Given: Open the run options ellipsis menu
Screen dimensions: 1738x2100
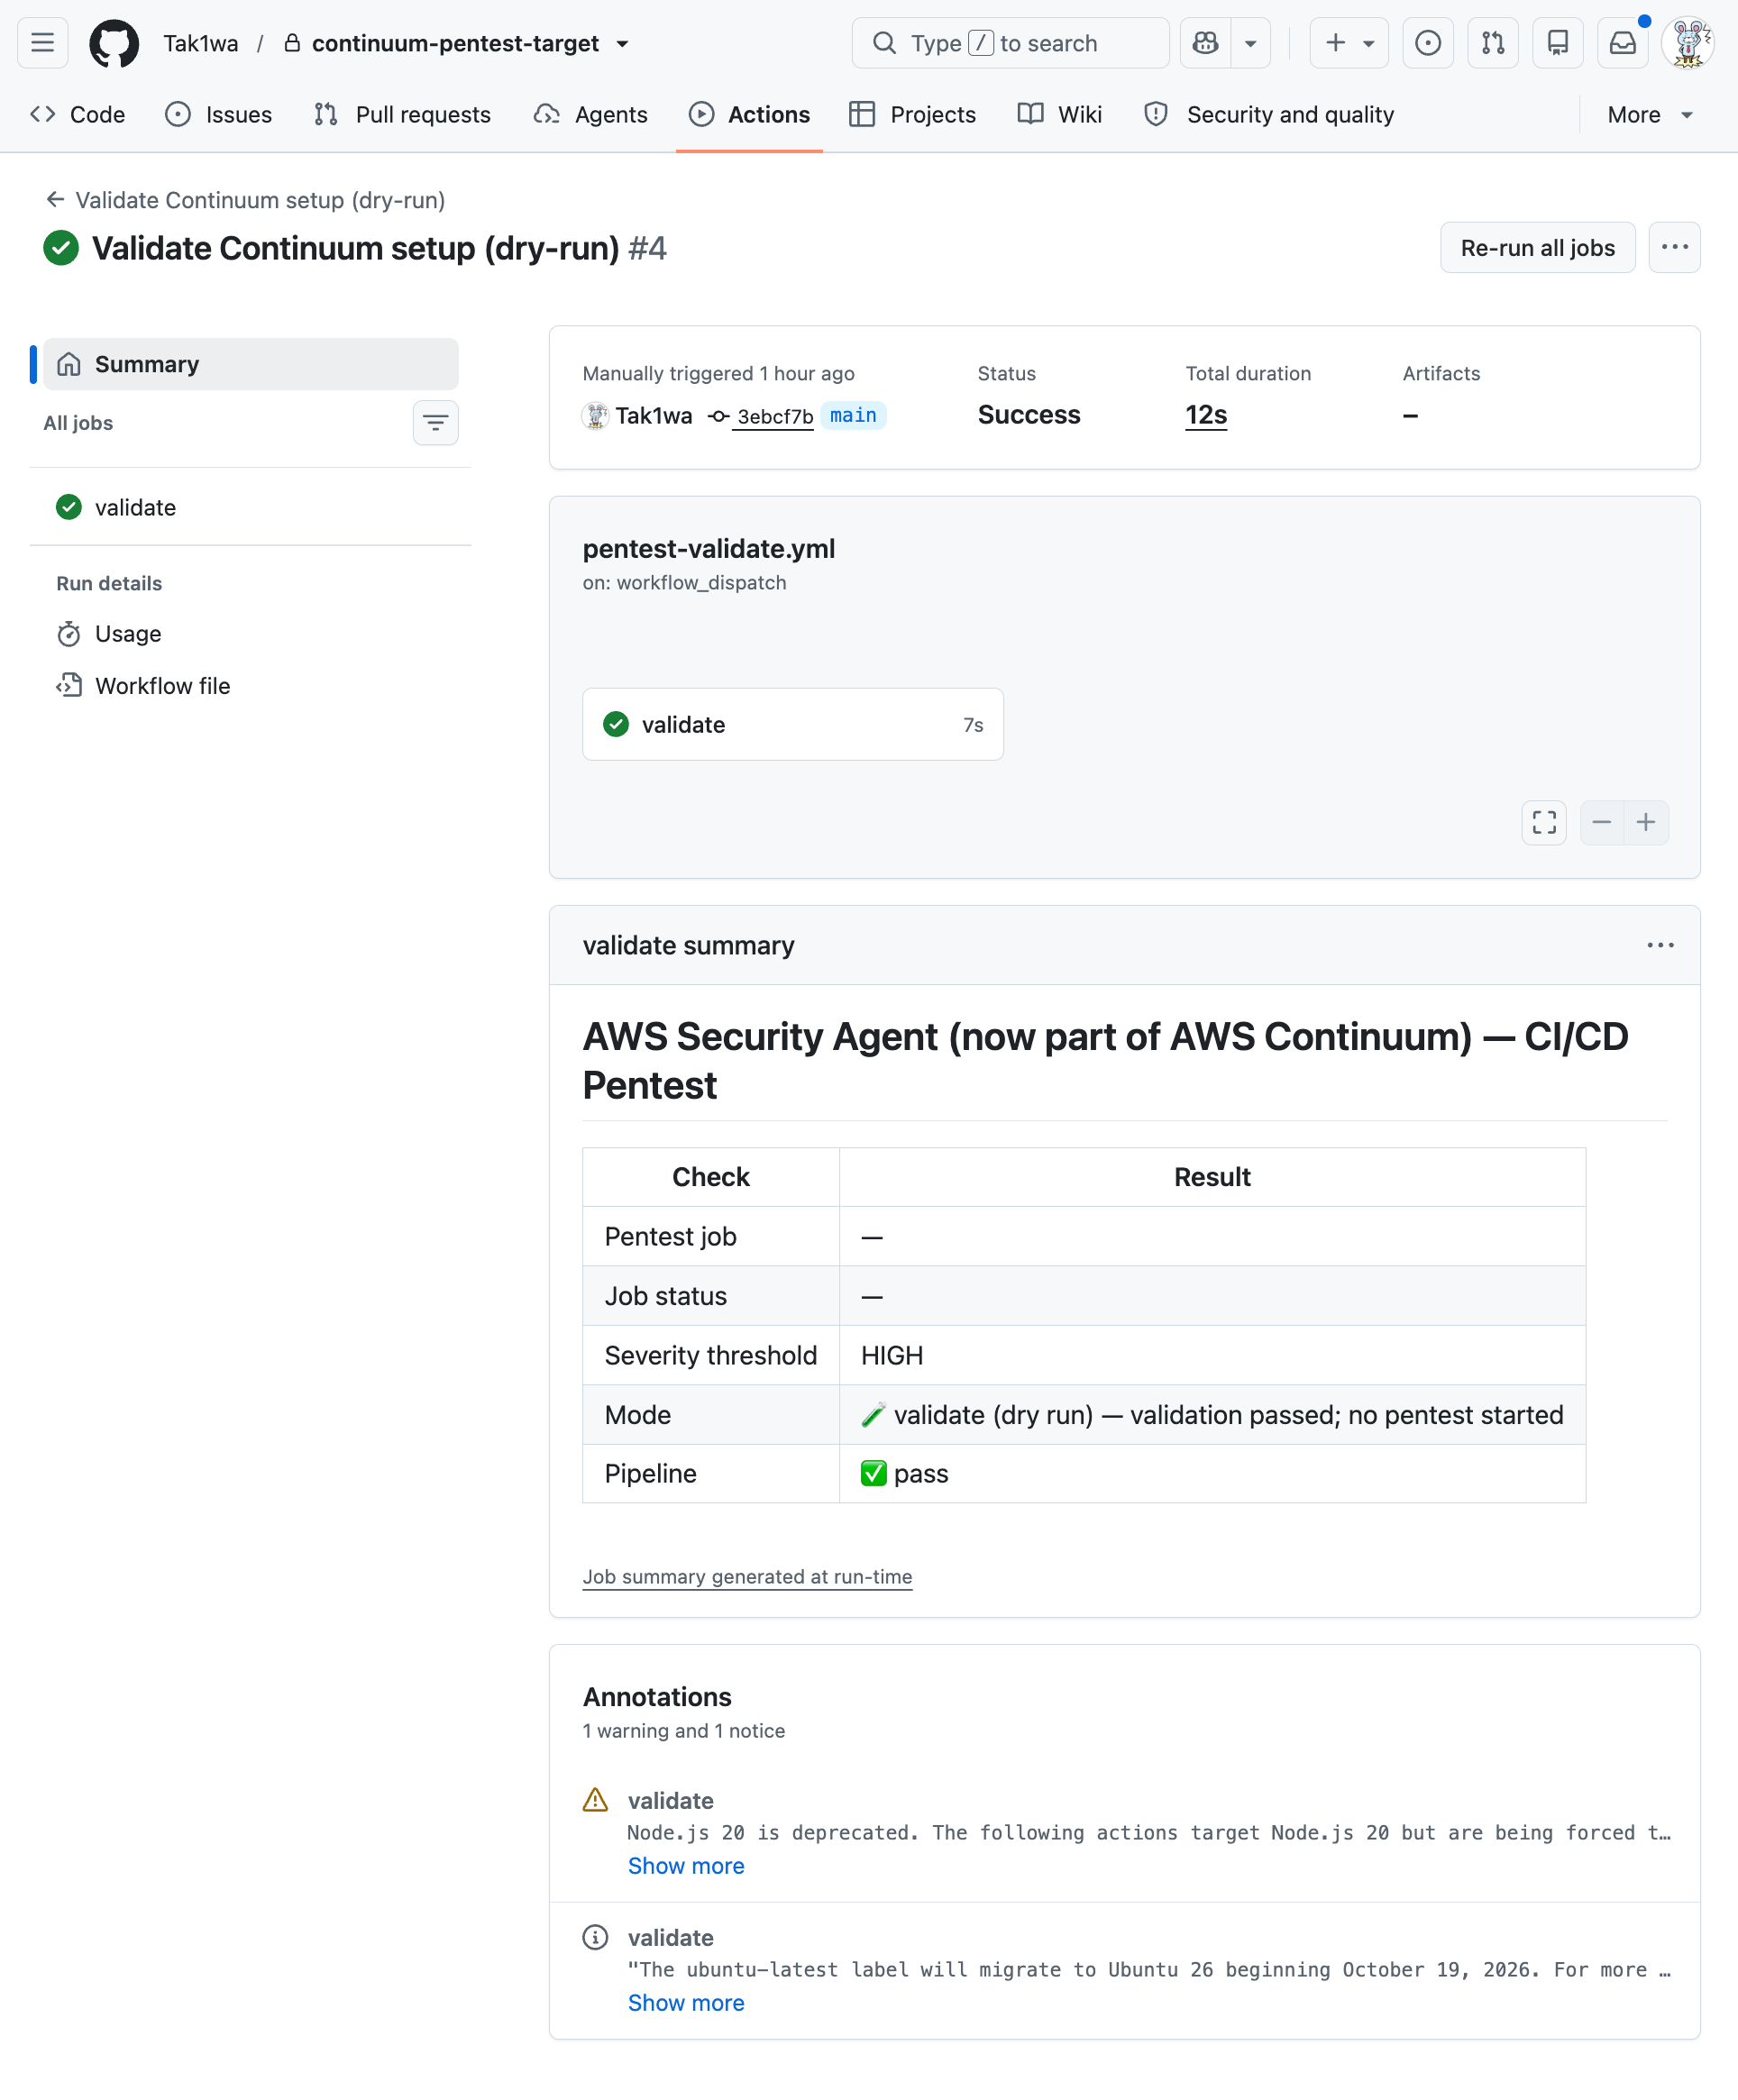Looking at the screenshot, I should tap(1674, 248).
